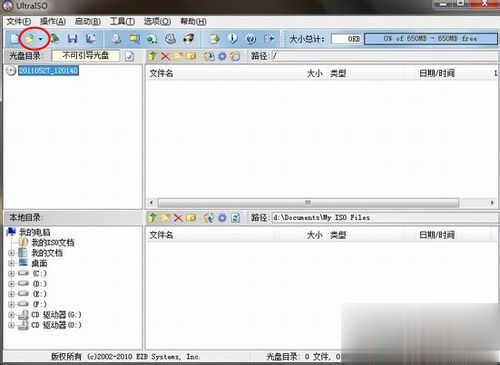Click the disc capacity bar showing 650MB free

pyautogui.click(x=431, y=39)
